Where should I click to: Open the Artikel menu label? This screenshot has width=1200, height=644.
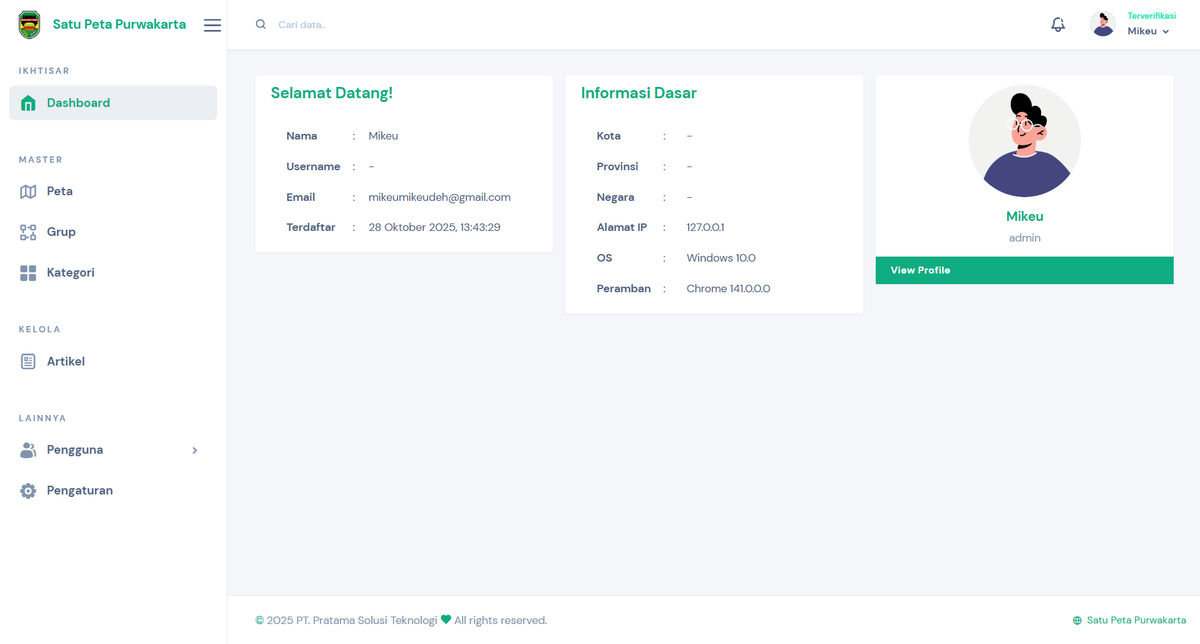(x=66, y=362)
